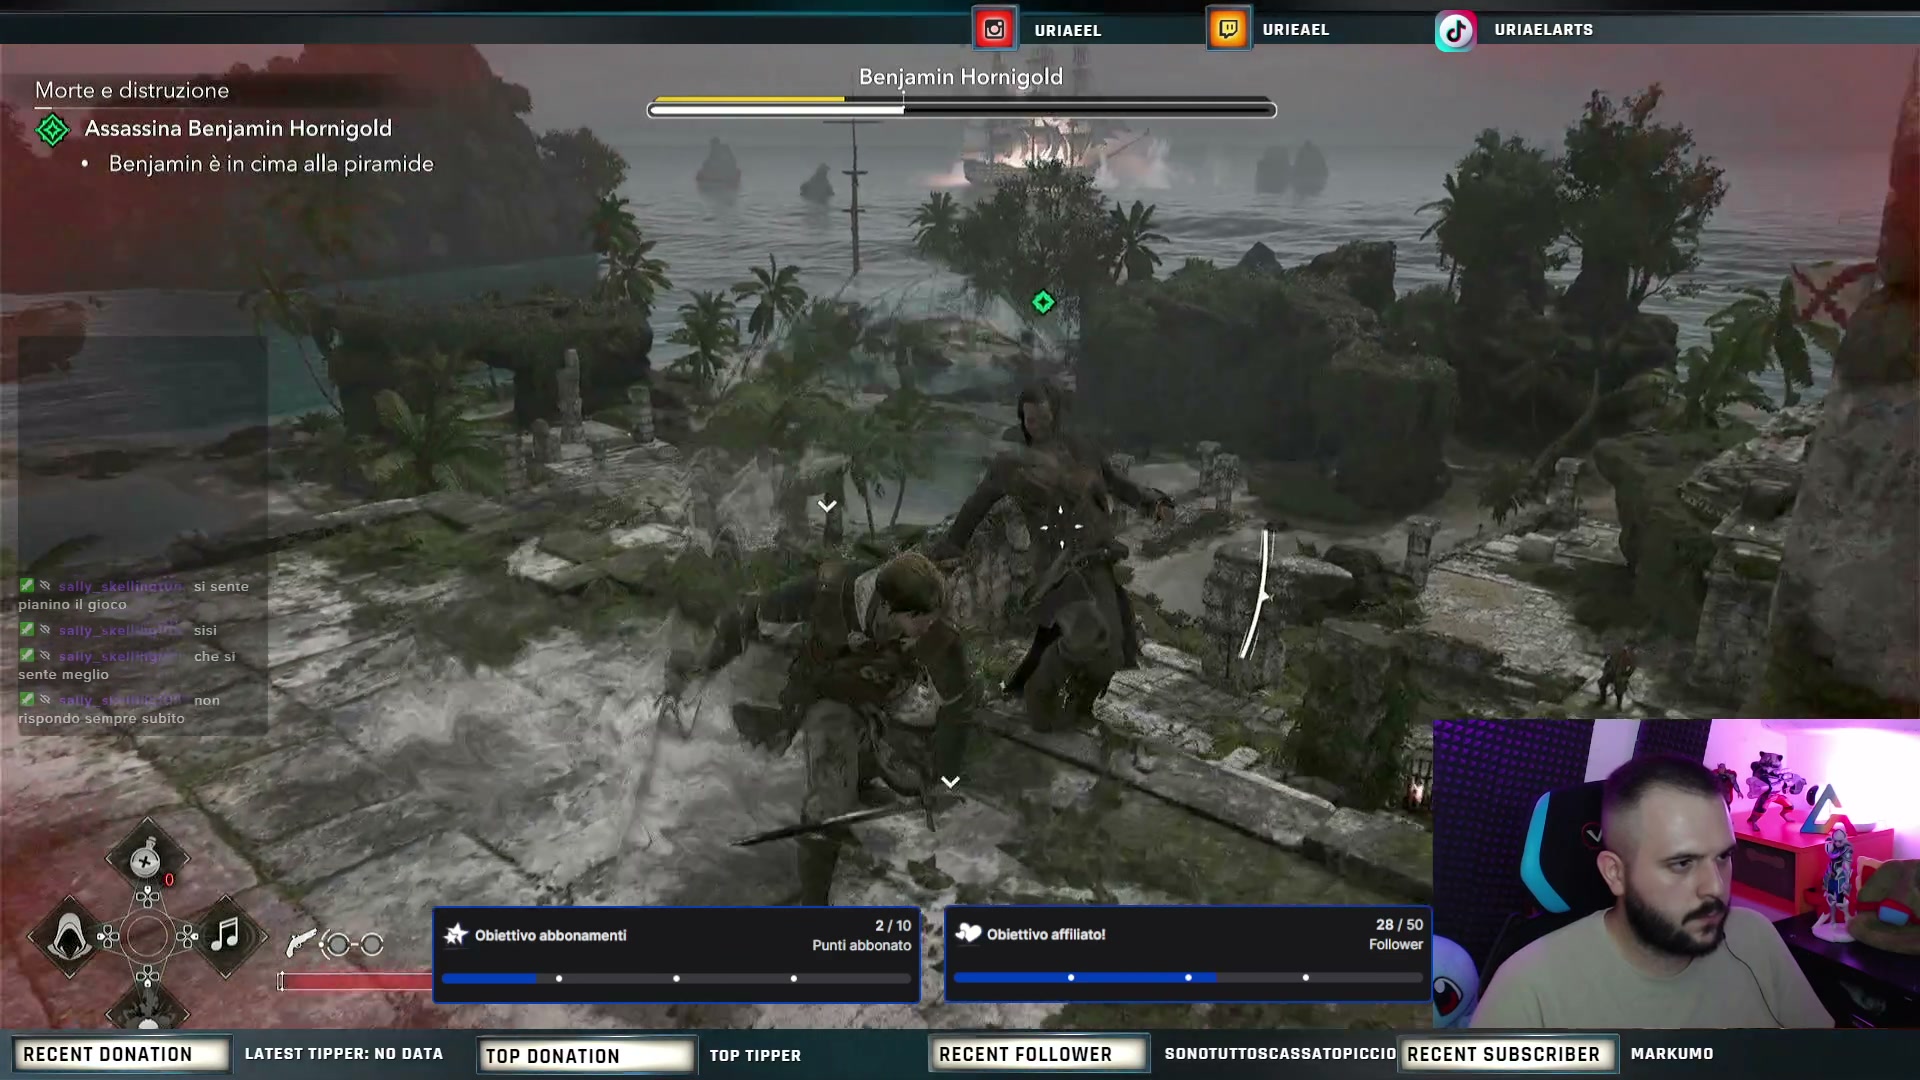The image size is (1920, 1080).
Task: Click the 'Obiettivo affiliato!' goal title
Action: point(1046,934)
